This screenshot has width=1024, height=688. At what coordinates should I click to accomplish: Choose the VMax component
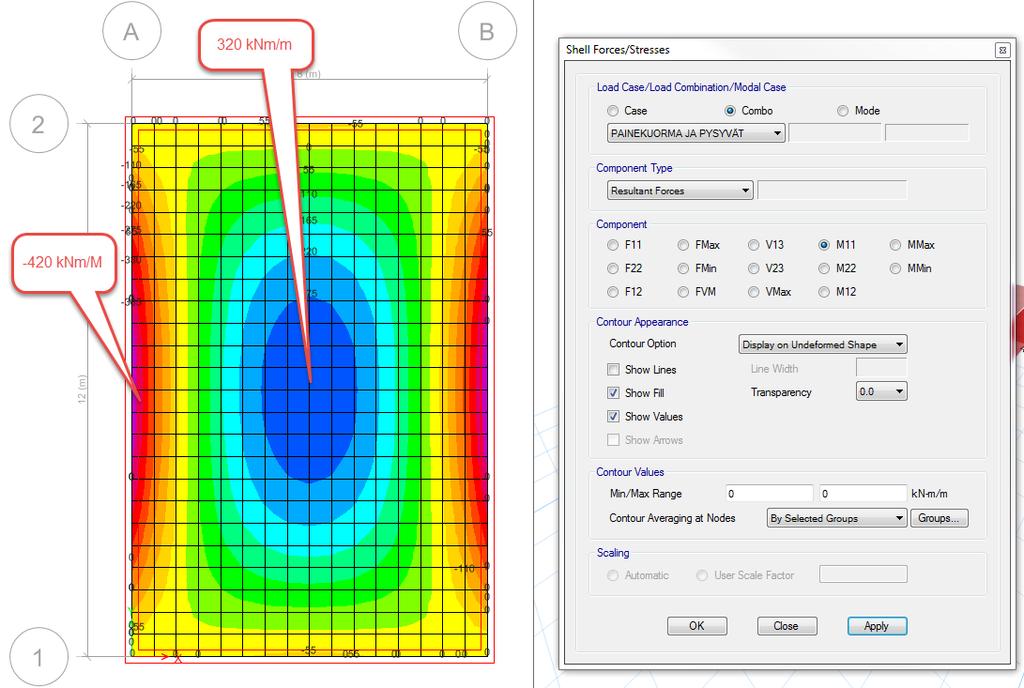(x=754, y=292)
